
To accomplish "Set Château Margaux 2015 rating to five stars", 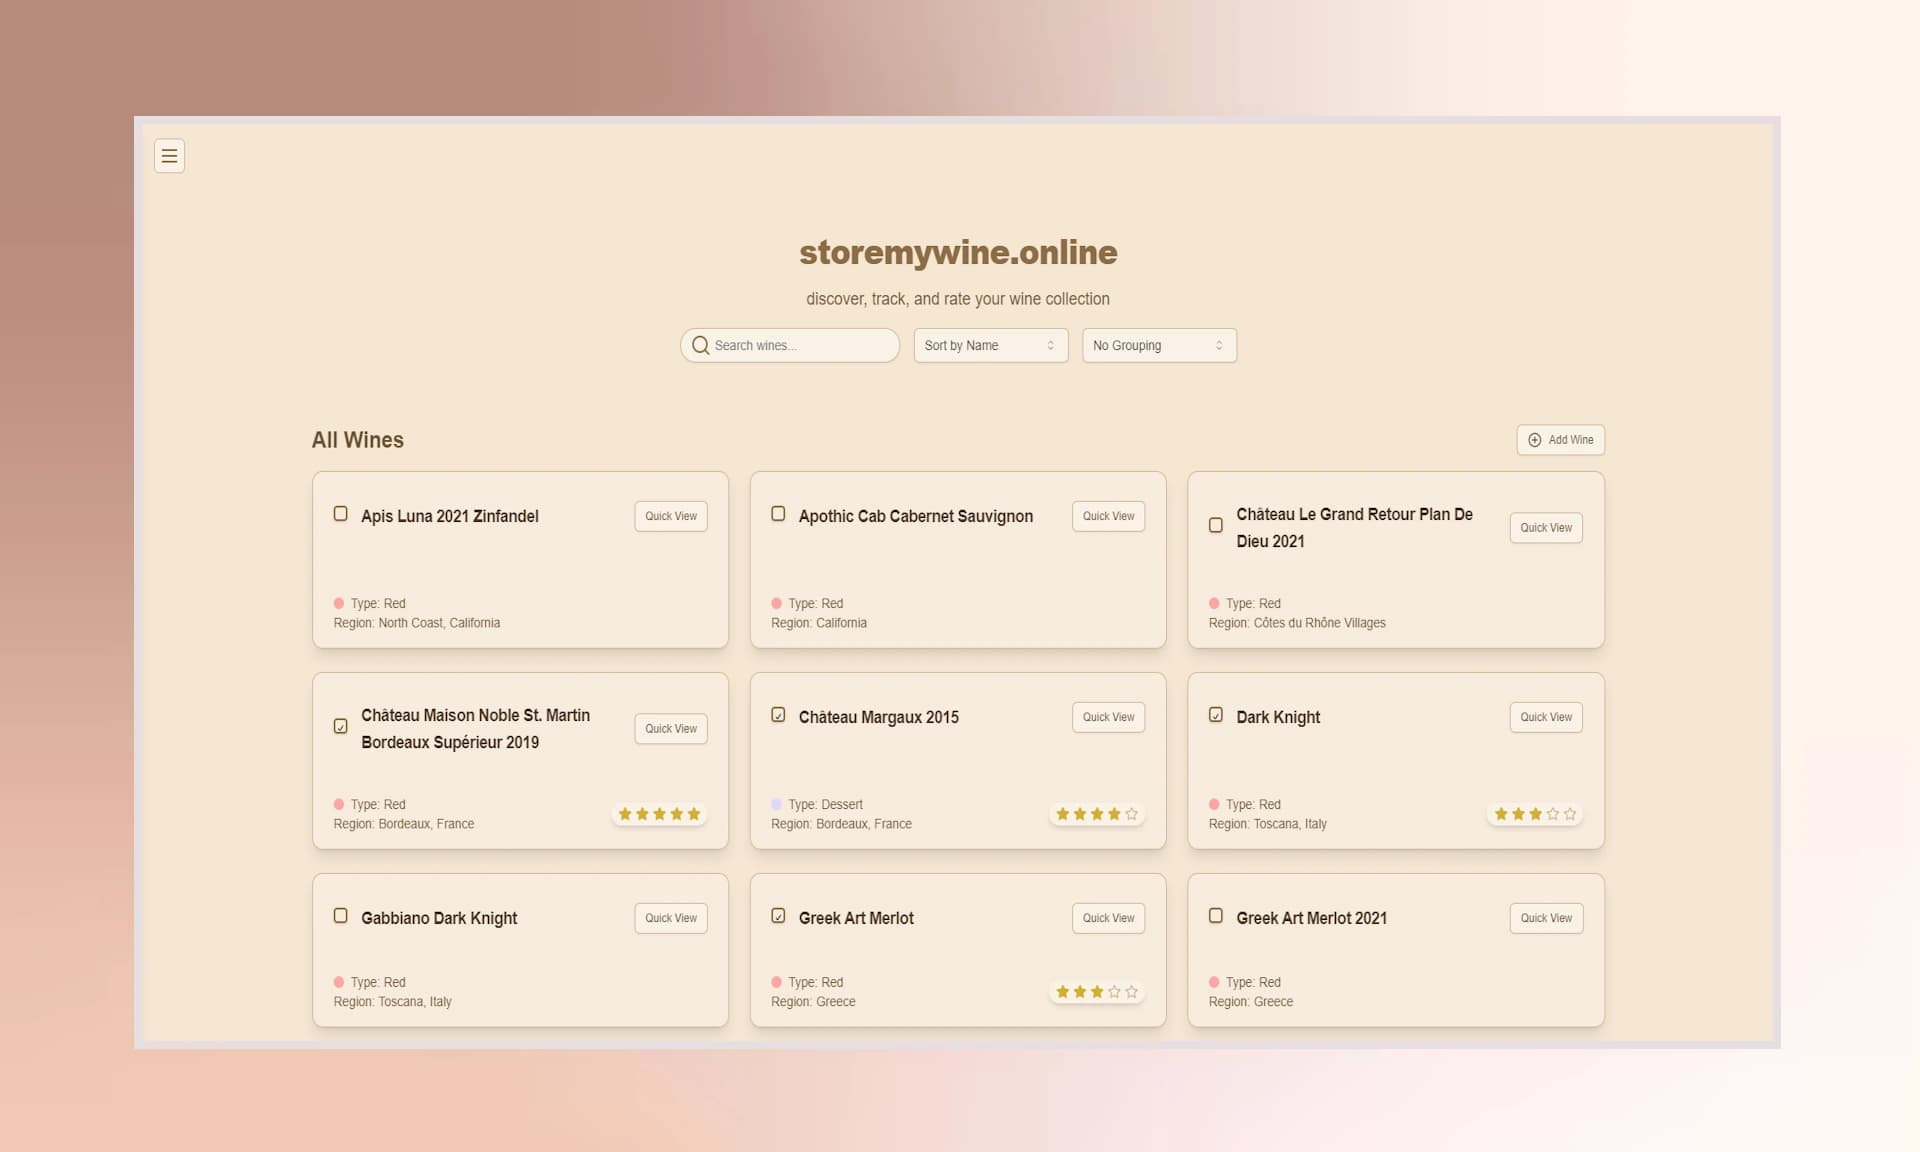I will pos(1131,814).
